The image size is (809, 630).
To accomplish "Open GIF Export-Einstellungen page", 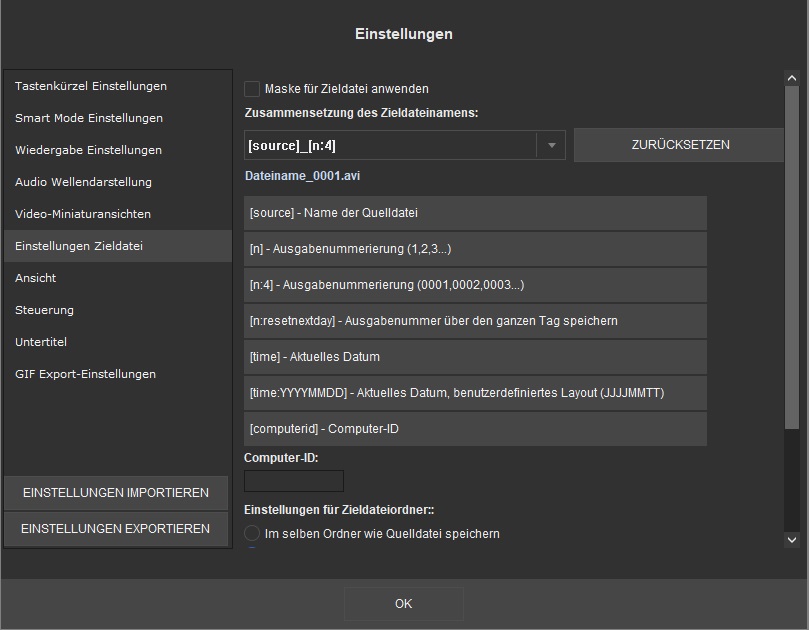I will 85,374.
